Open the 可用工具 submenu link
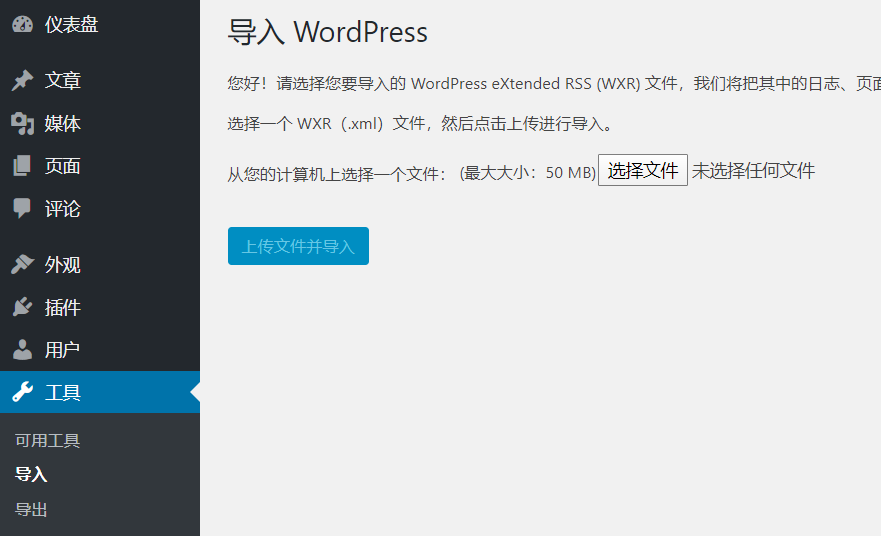881x536 pixels. tap(47, 441)
